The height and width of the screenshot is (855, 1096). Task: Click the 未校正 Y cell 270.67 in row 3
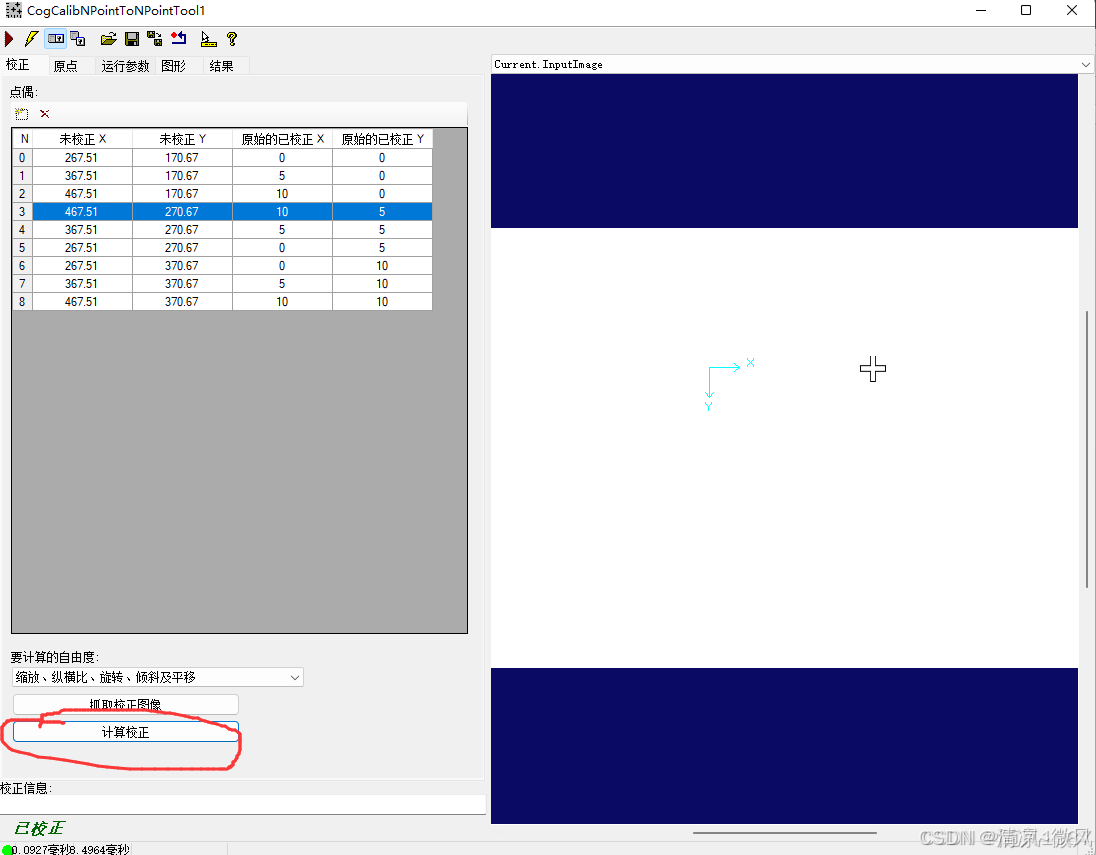[x=182, y=212]
